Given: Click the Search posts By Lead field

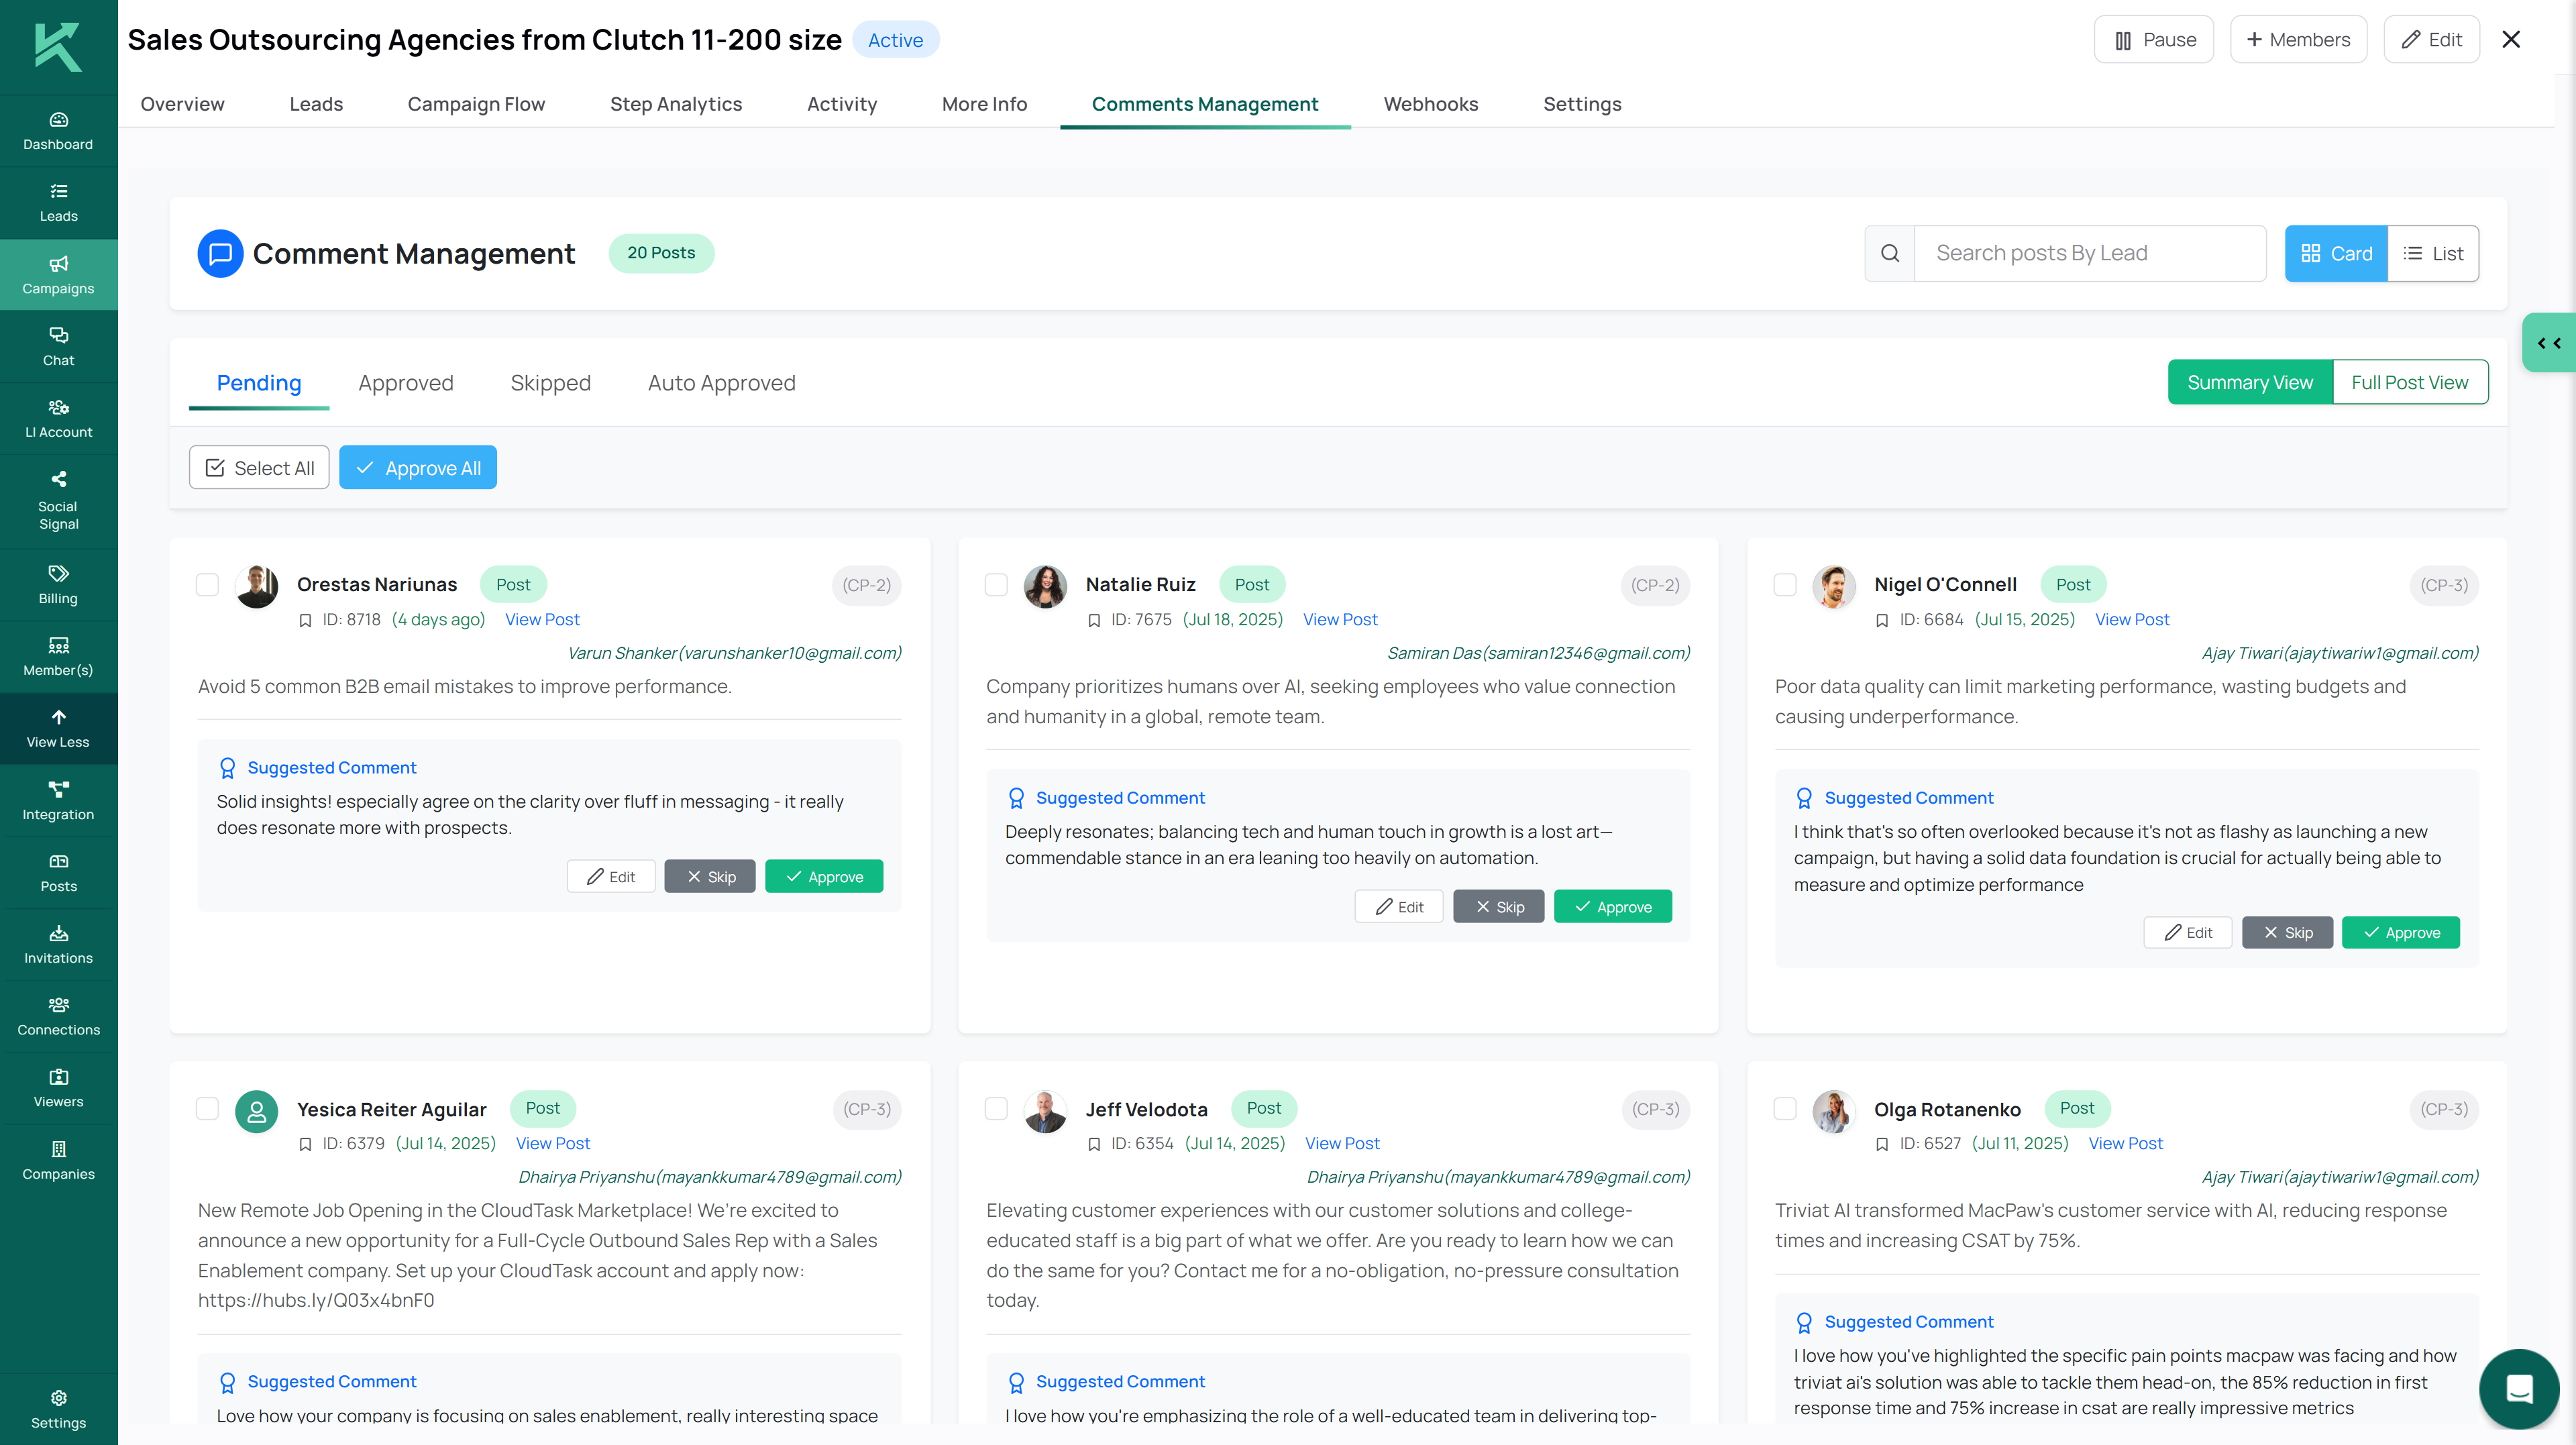Looking at the screenshot, I should click(x=2090, y=253).
